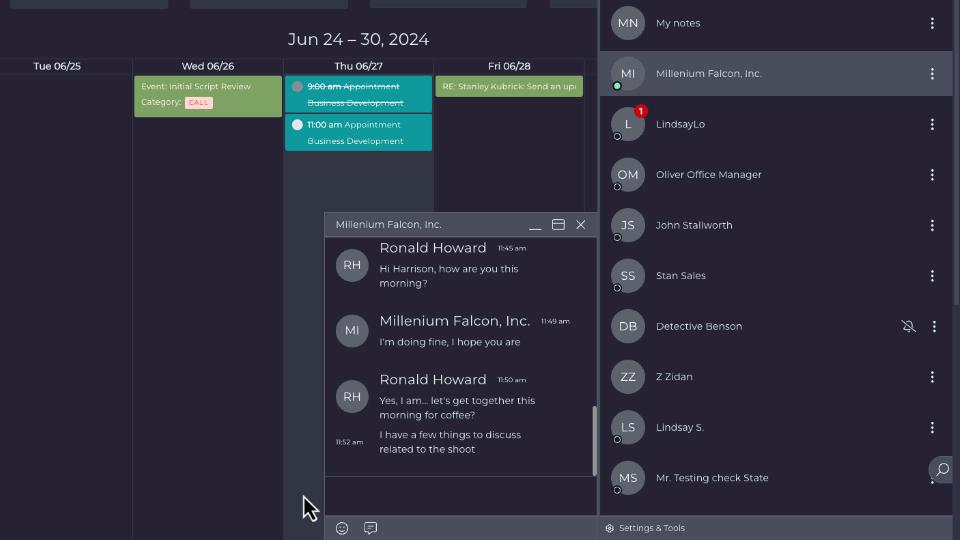Screen dimensions: 960x540
Task: Uncheck the completed 9:00 am appointment
Action: (297, 87)
